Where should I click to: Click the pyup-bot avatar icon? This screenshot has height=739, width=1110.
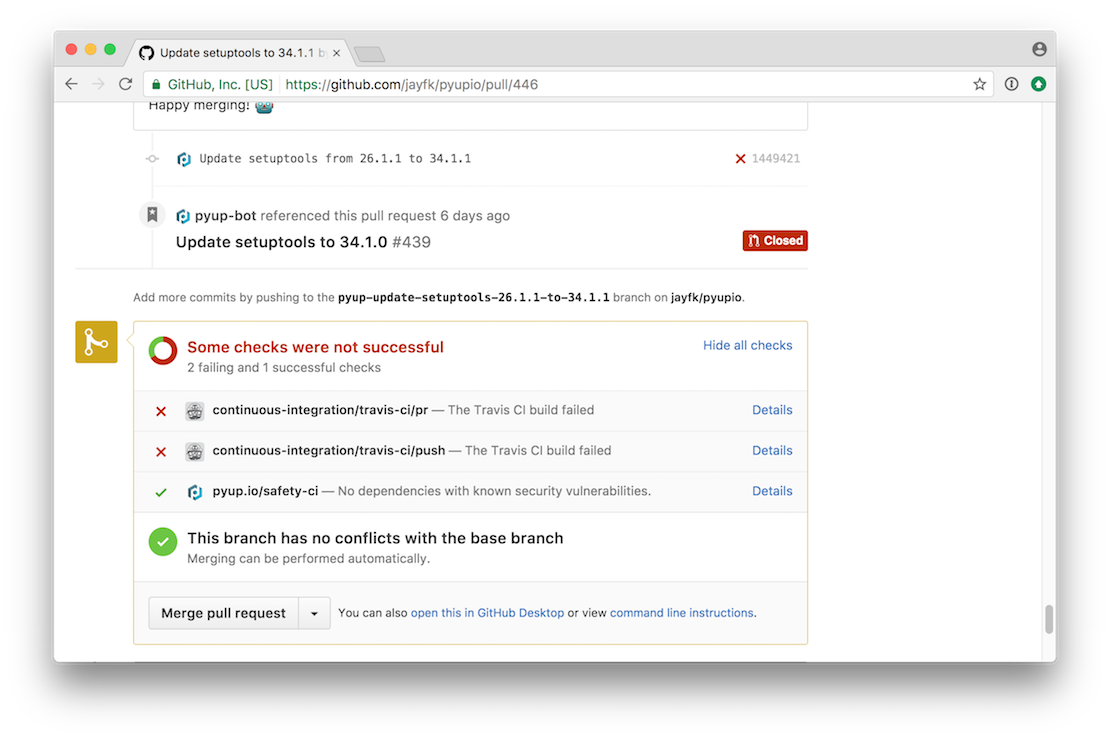[183, 216]
